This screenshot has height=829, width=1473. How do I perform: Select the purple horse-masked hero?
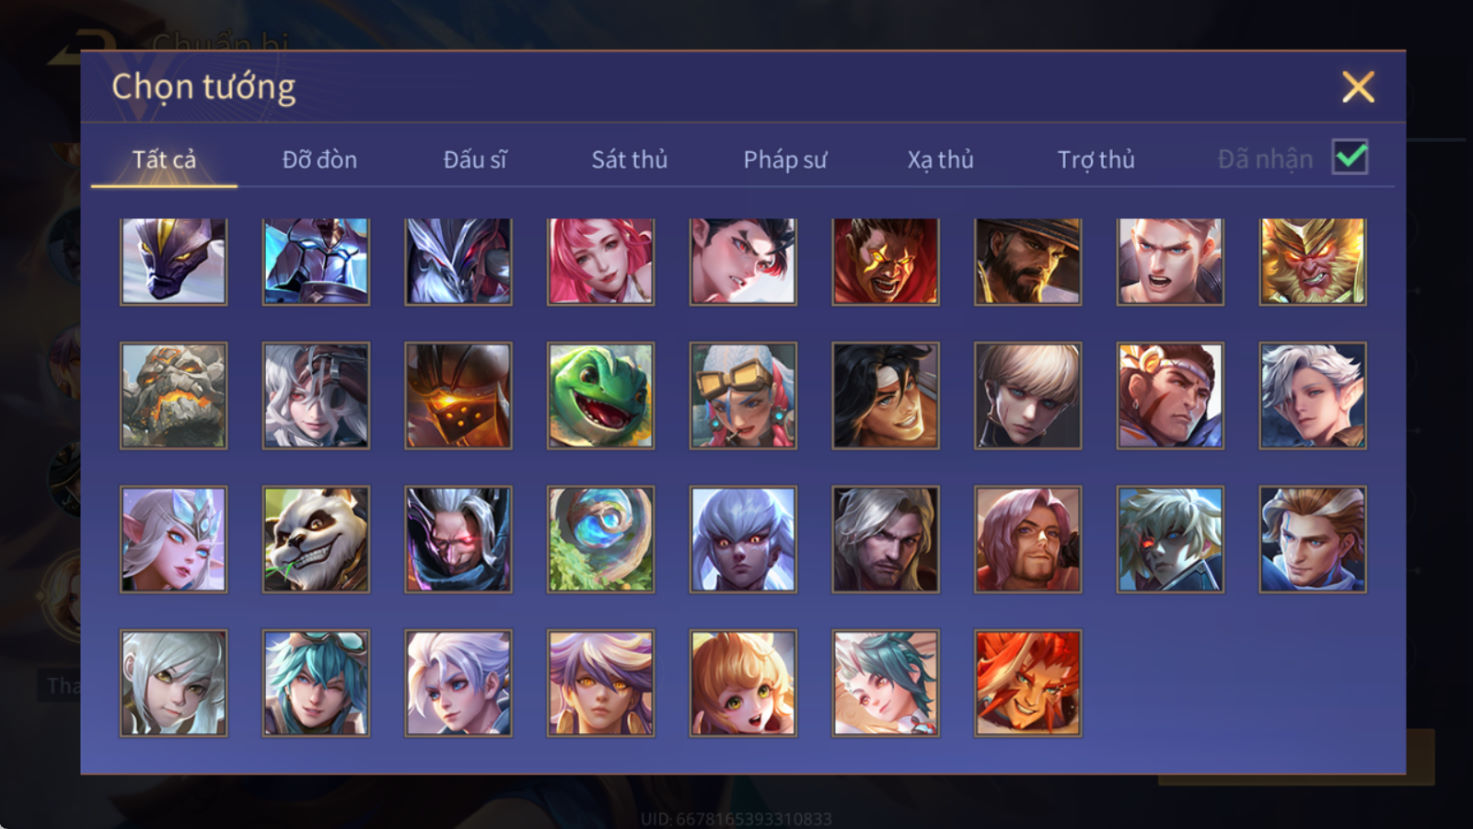tap(174, 262)
